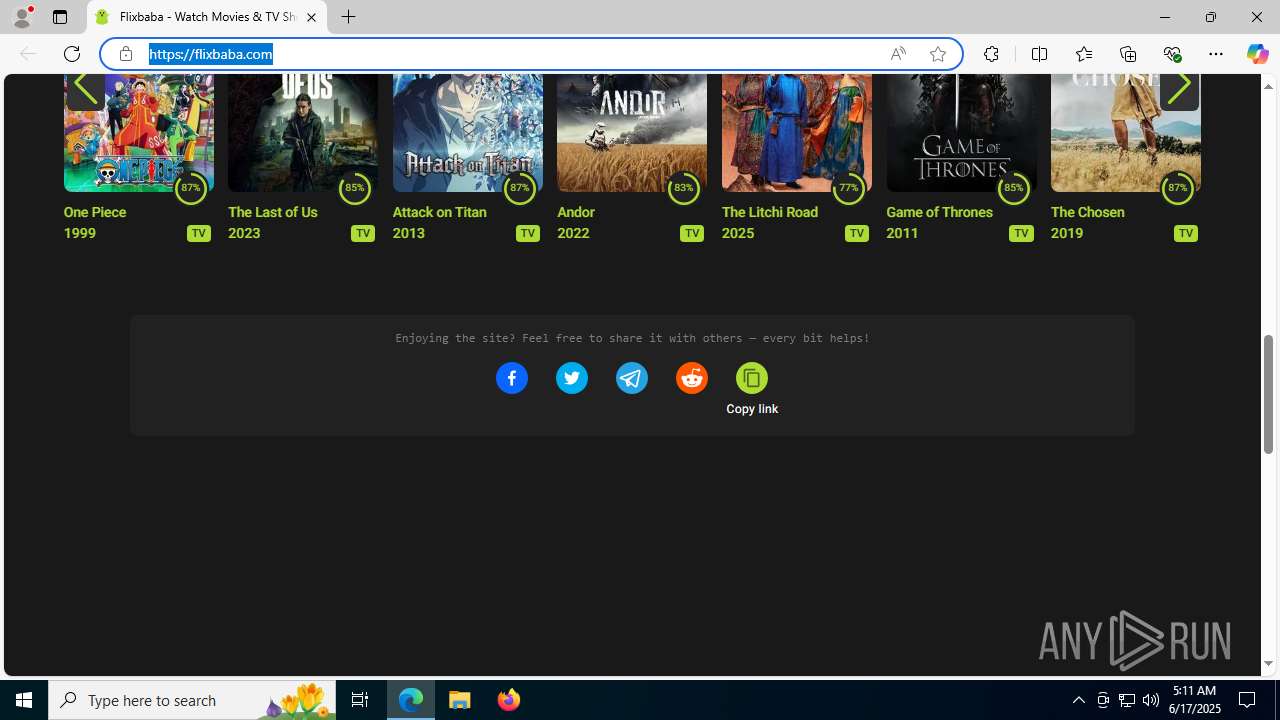The width and height of the screenshot is (1280, 720).
Task: Open Read aloud in address bar
Action: [x=898, y=54]
